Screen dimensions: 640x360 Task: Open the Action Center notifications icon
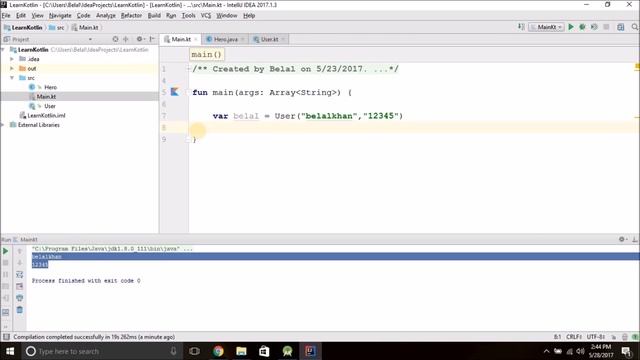[x=626, y=351]
